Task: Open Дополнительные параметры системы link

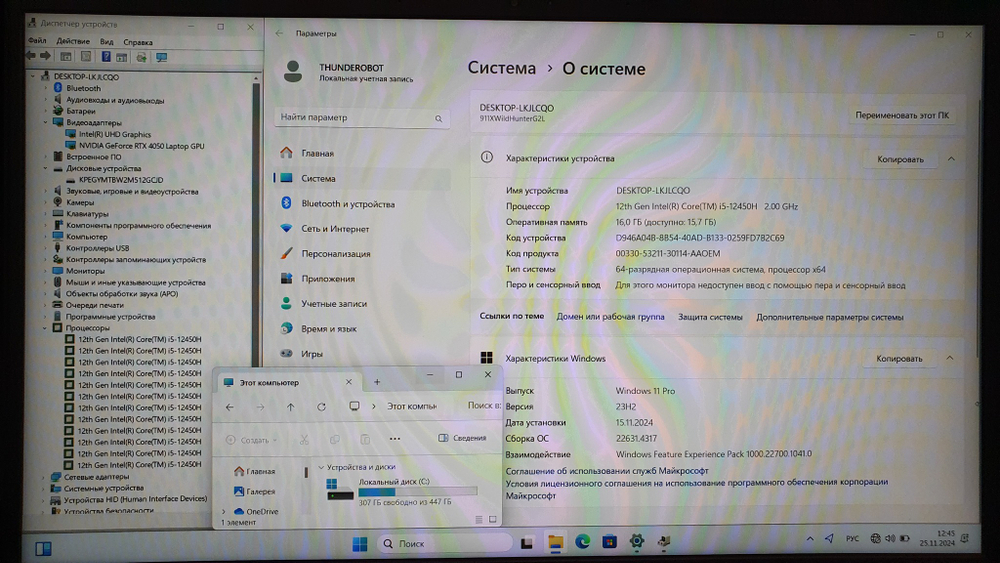Action: coord(830,317)
